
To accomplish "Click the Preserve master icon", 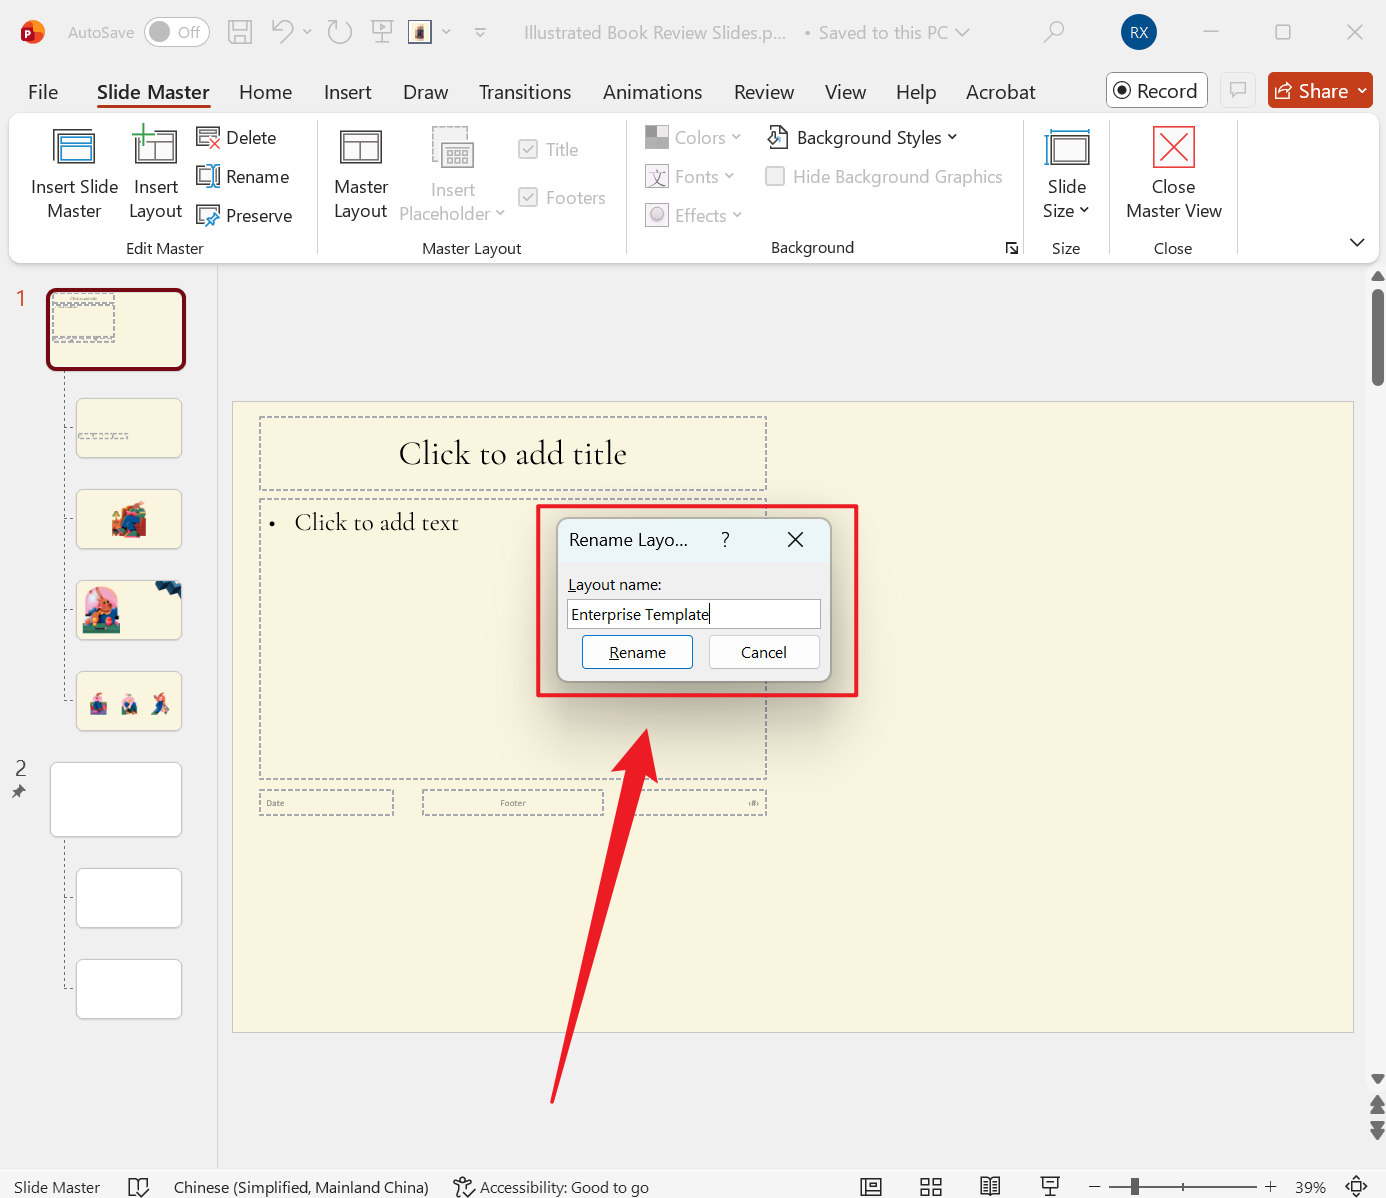I will [x=208, y=216].
